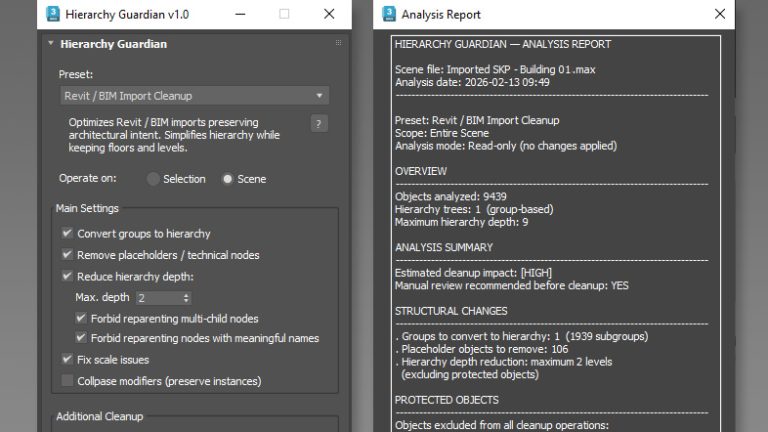Toggle Convert groups to hierarchy checkbox
The height and width of the screenshot is (432, 768).
pos(67,233)
